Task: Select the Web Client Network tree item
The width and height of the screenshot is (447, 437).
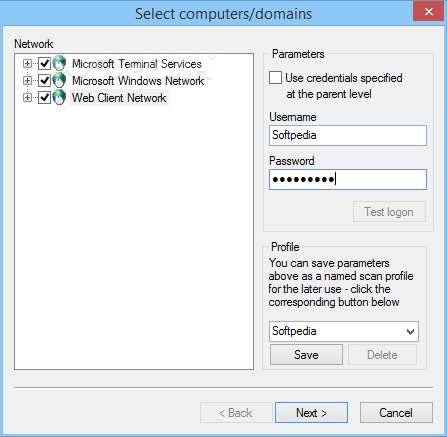Action: (119, 98)
